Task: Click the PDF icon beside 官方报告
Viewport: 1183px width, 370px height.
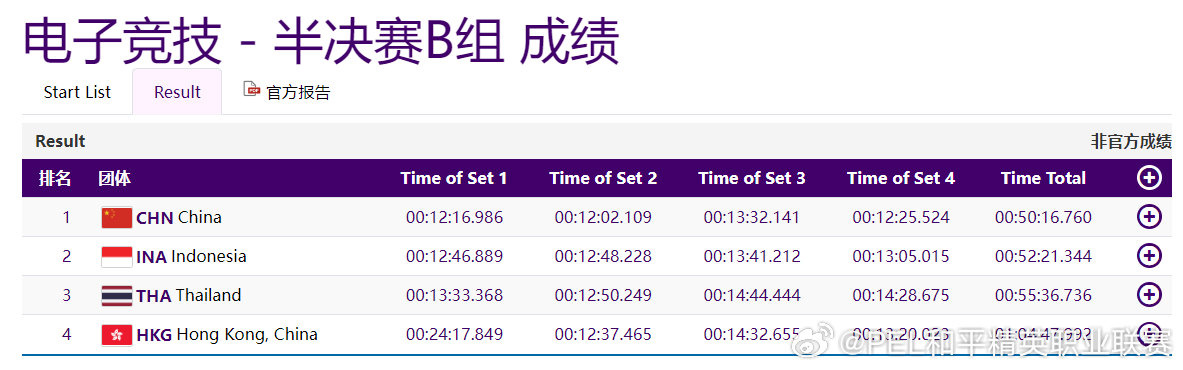Action: pos(252,90)
